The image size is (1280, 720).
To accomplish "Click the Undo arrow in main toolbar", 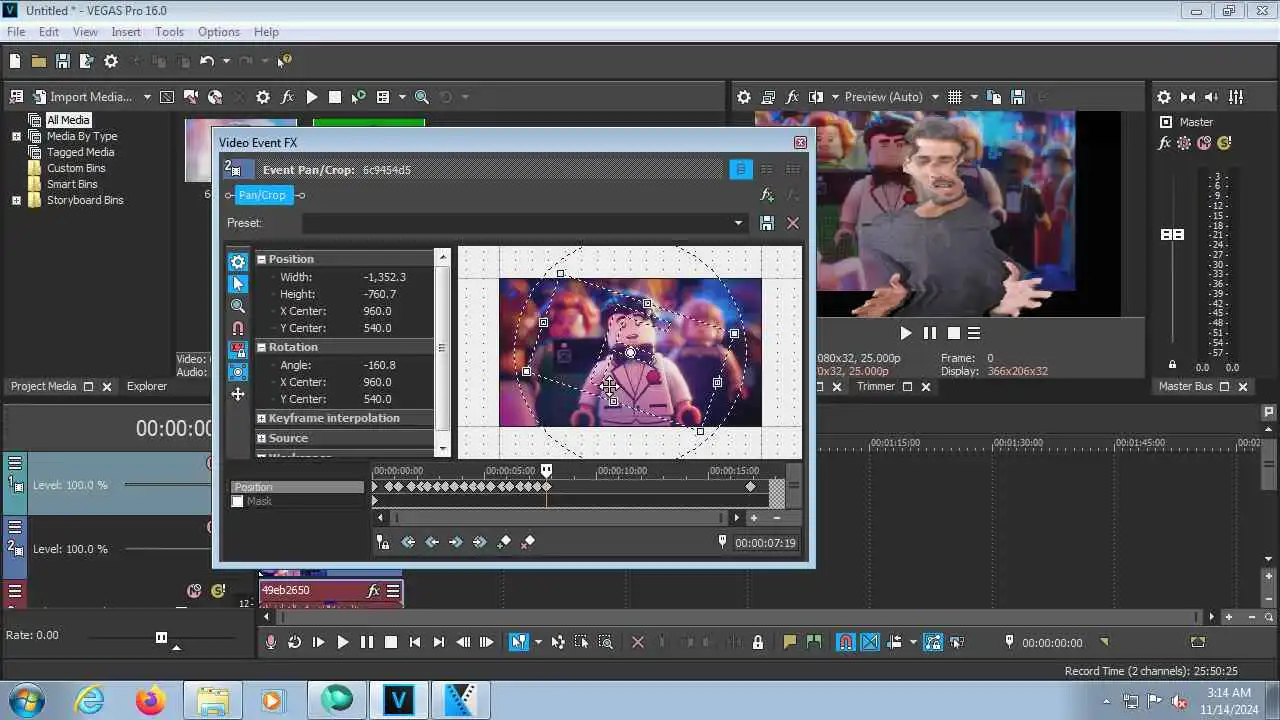I will point(206,61).
